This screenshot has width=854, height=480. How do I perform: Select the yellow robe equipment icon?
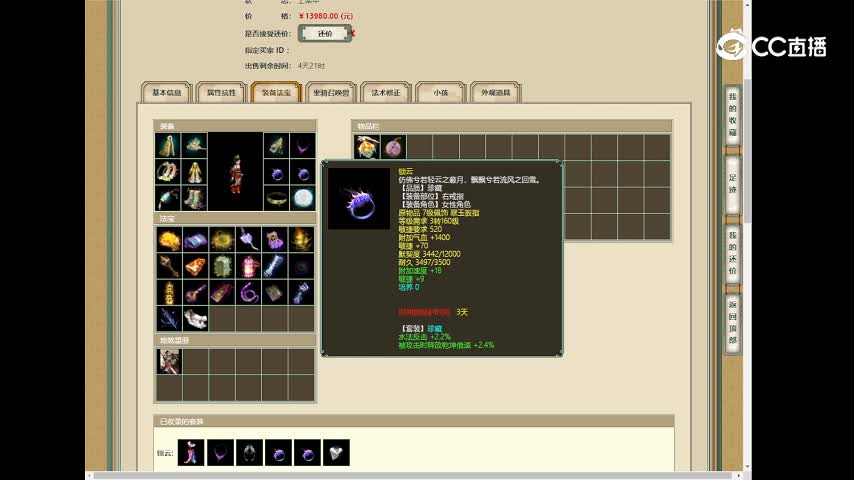[194, 172]
